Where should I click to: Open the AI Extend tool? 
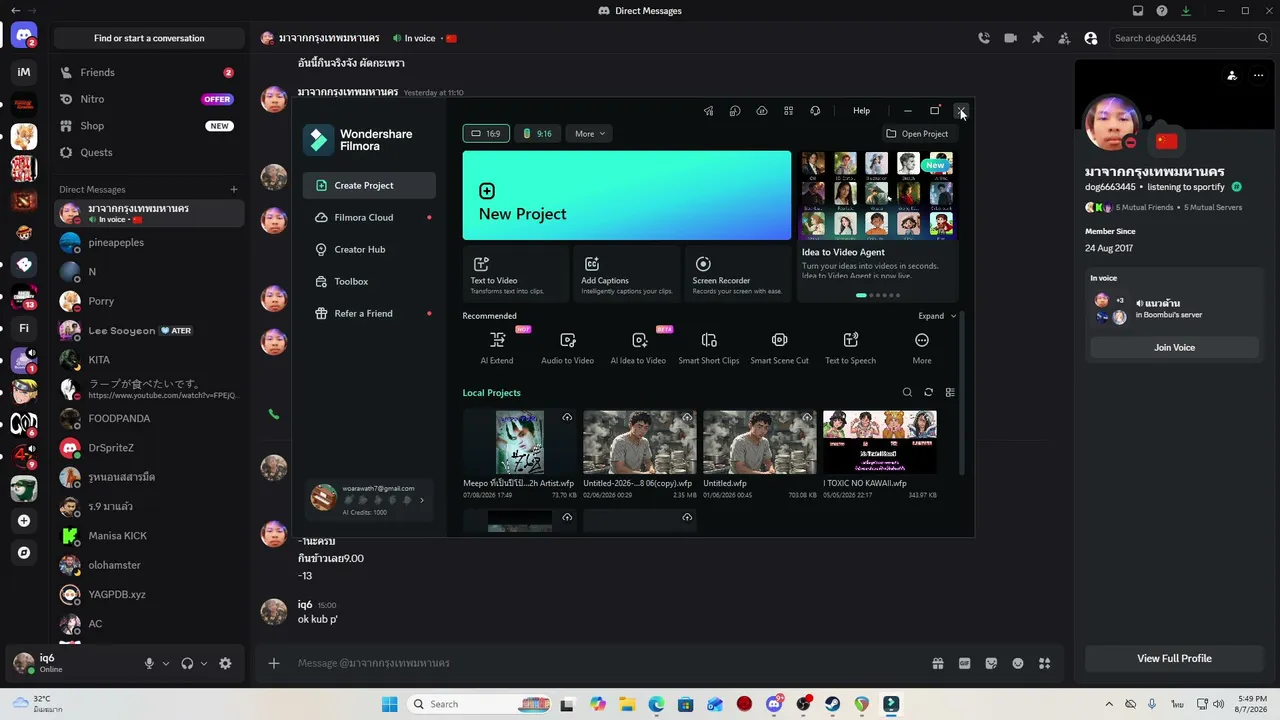(497, 348)
